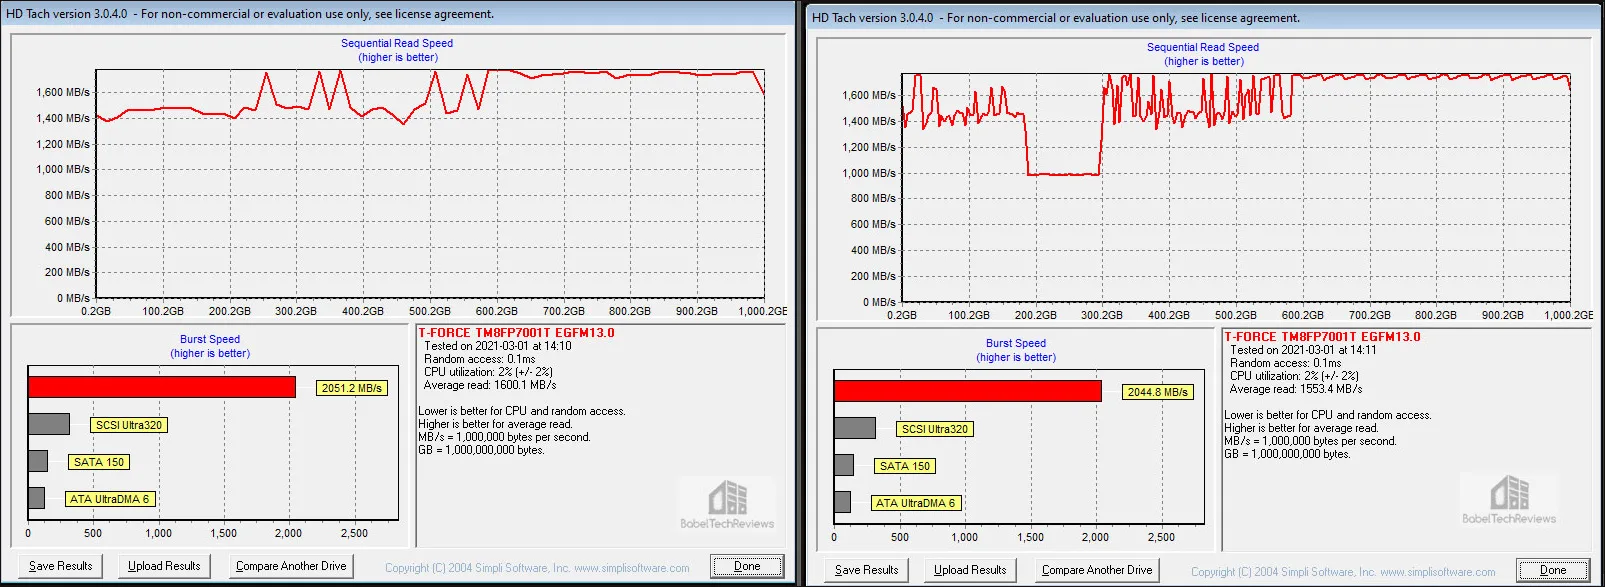
Task: Click the red burst speed bar in right window
Action: [968, 391]
